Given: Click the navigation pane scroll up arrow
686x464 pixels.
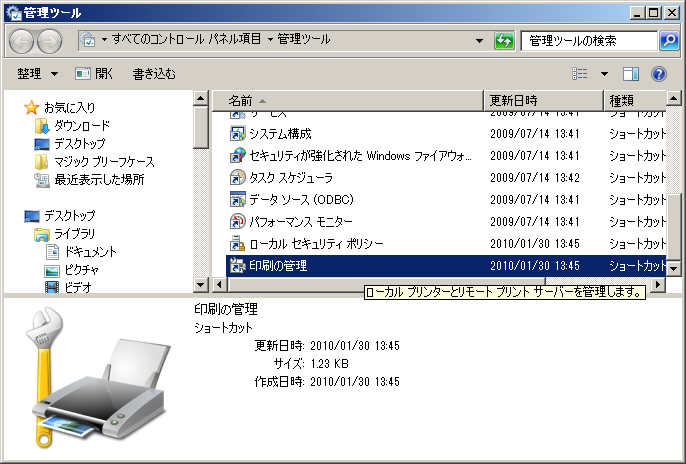Looking at the screenshot, I should 200,98.
